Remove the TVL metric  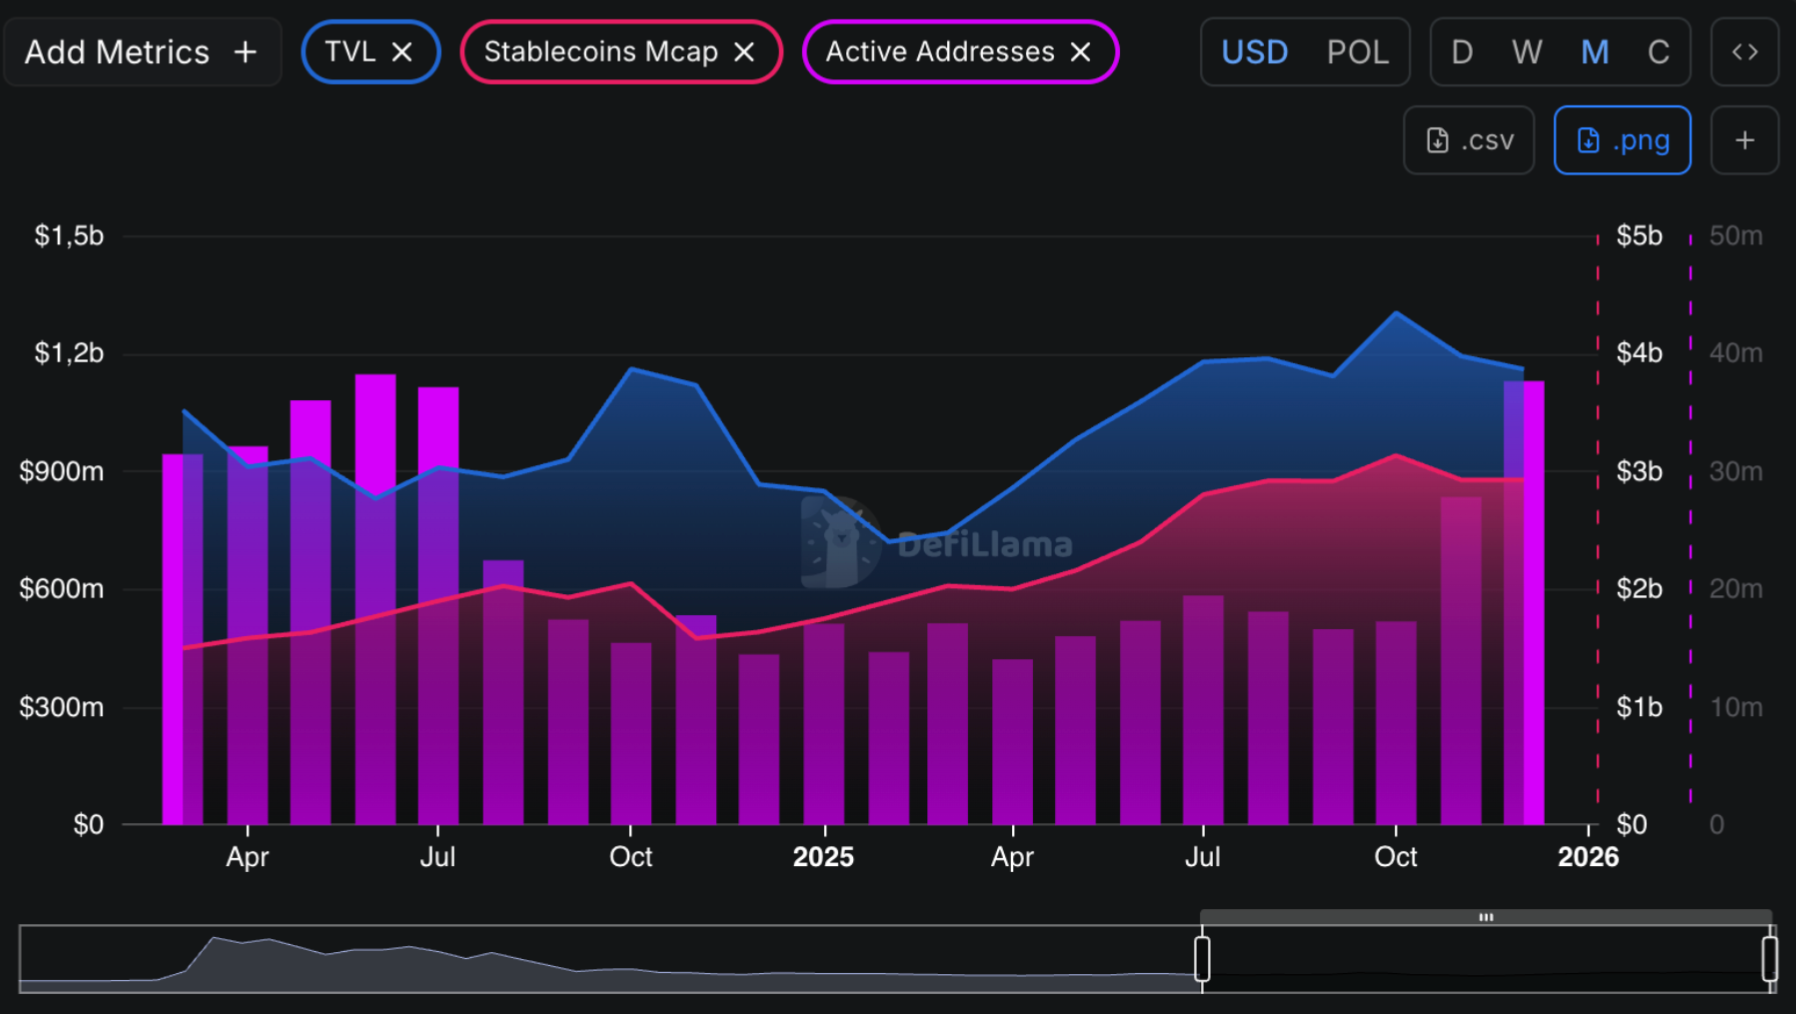[404, 51]
